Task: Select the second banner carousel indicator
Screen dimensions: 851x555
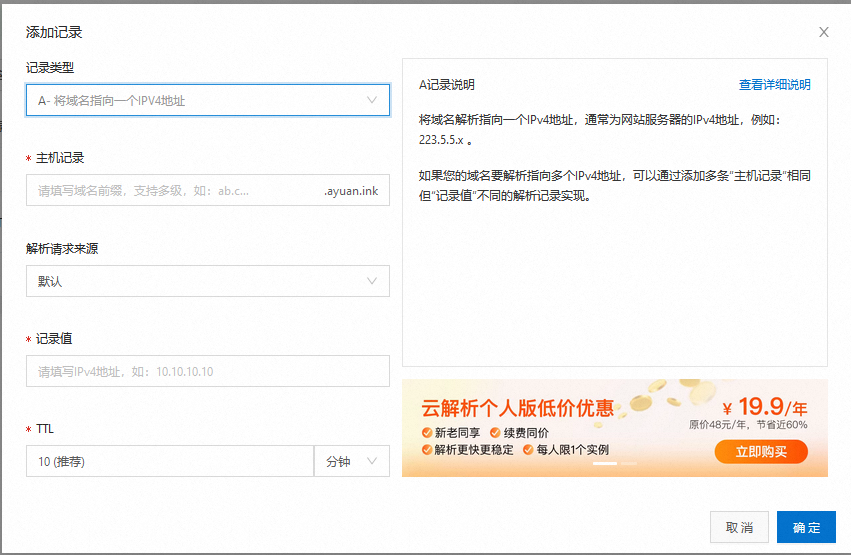Action: (629, 464)
